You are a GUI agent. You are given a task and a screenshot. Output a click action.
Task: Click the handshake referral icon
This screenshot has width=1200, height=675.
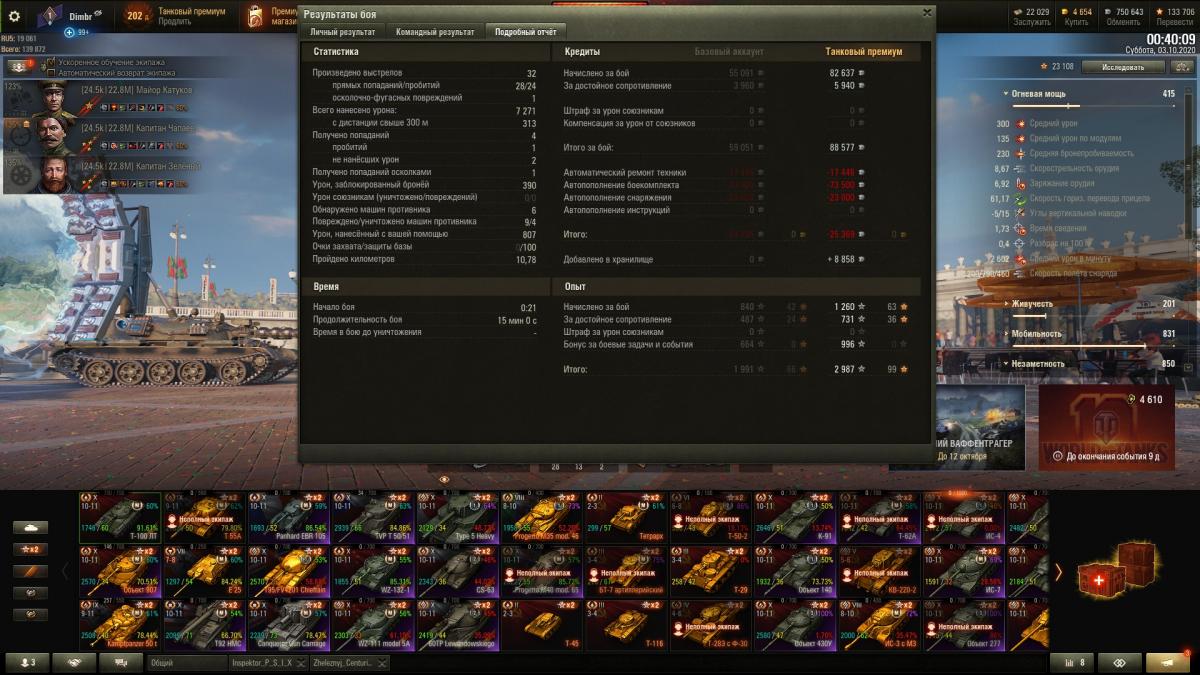pyautogui.click(x=74, y=662)
